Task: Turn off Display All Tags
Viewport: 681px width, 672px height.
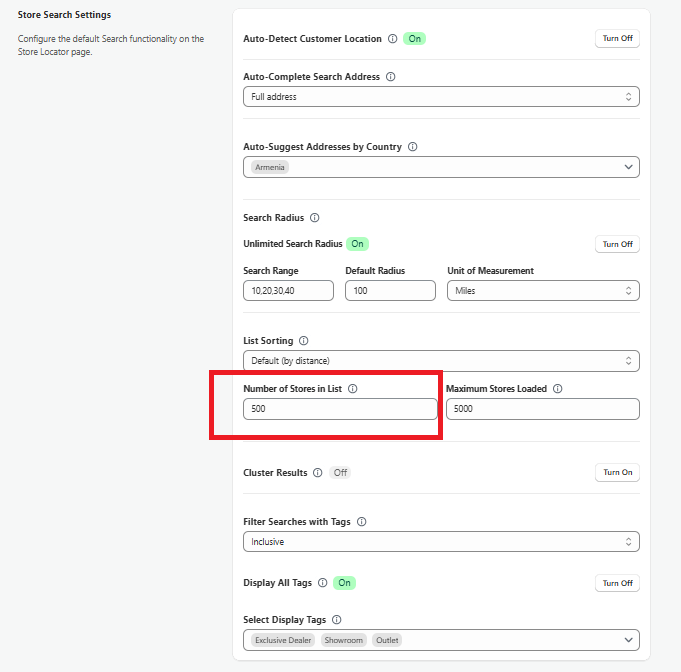Action: point(617,583)
